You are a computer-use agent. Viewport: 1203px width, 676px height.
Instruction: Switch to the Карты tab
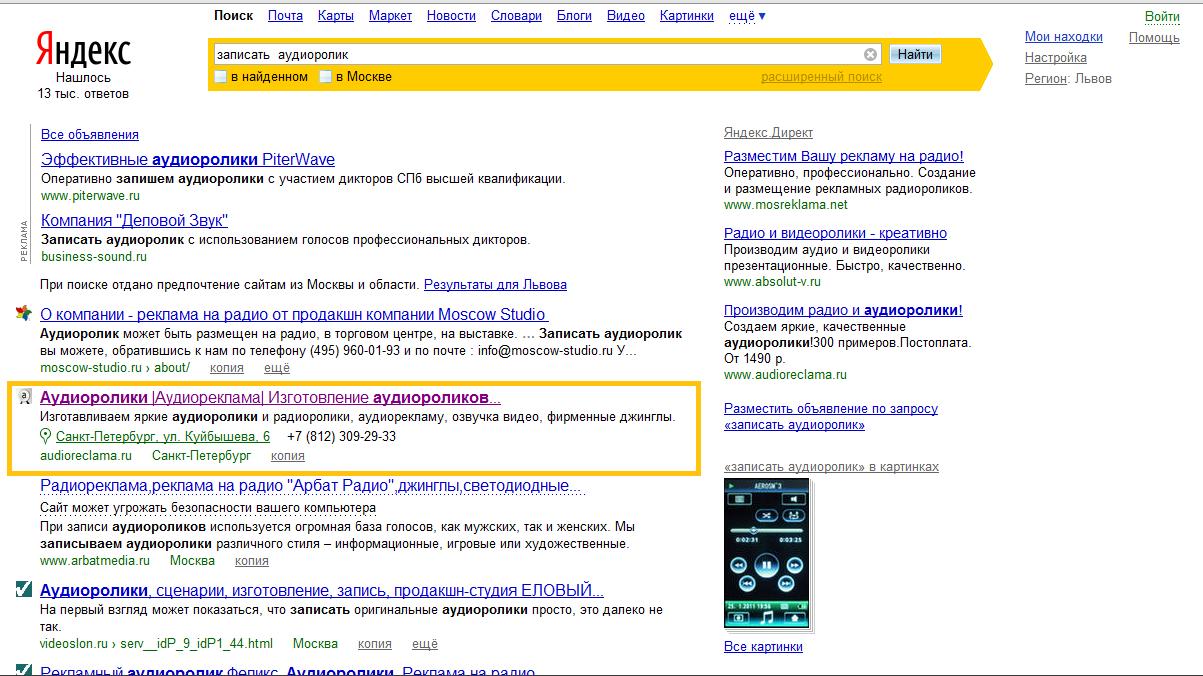pos(336,16)
